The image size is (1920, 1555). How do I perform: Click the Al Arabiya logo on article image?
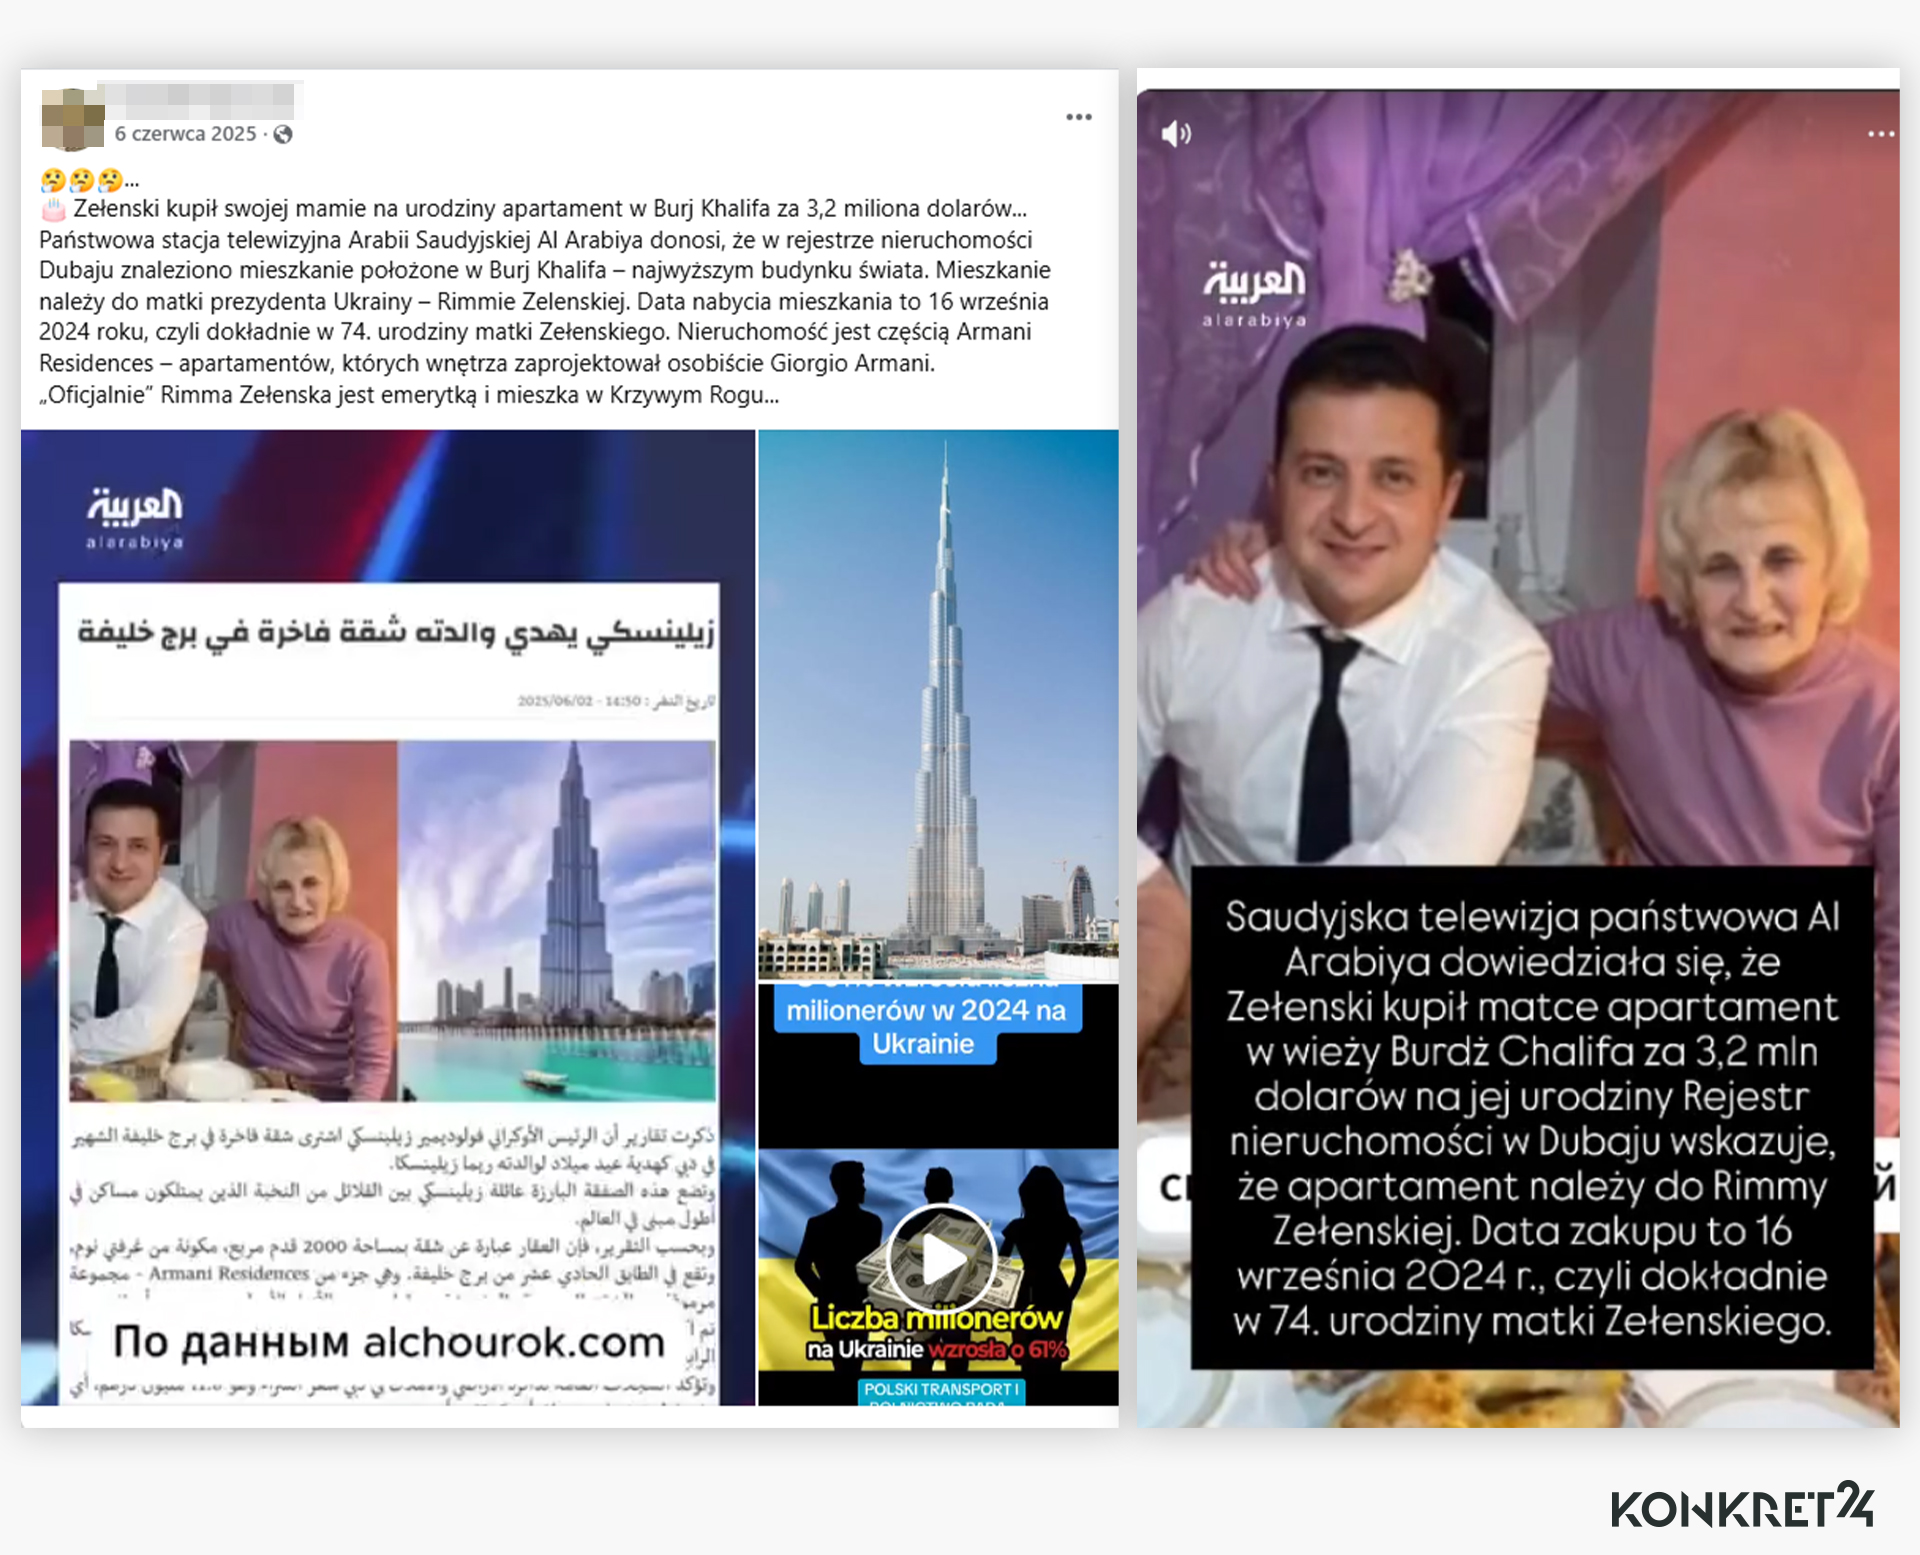[x=135, y=518]
